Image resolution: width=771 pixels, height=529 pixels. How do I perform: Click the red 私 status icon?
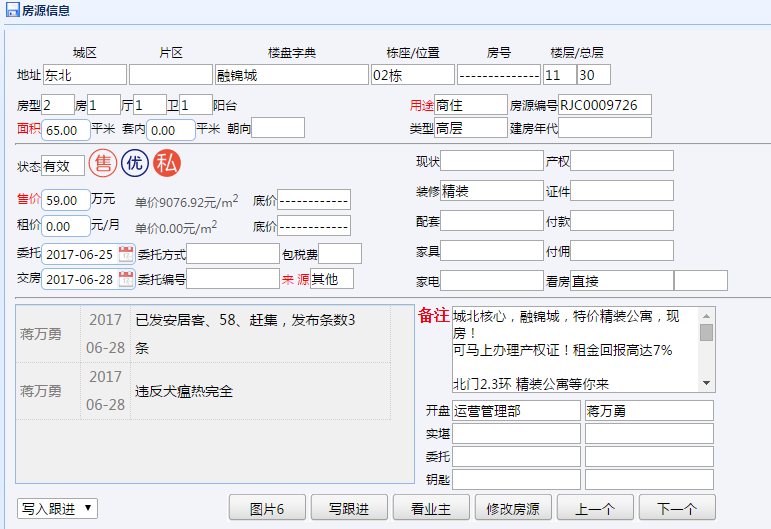(x=167, y=164)
